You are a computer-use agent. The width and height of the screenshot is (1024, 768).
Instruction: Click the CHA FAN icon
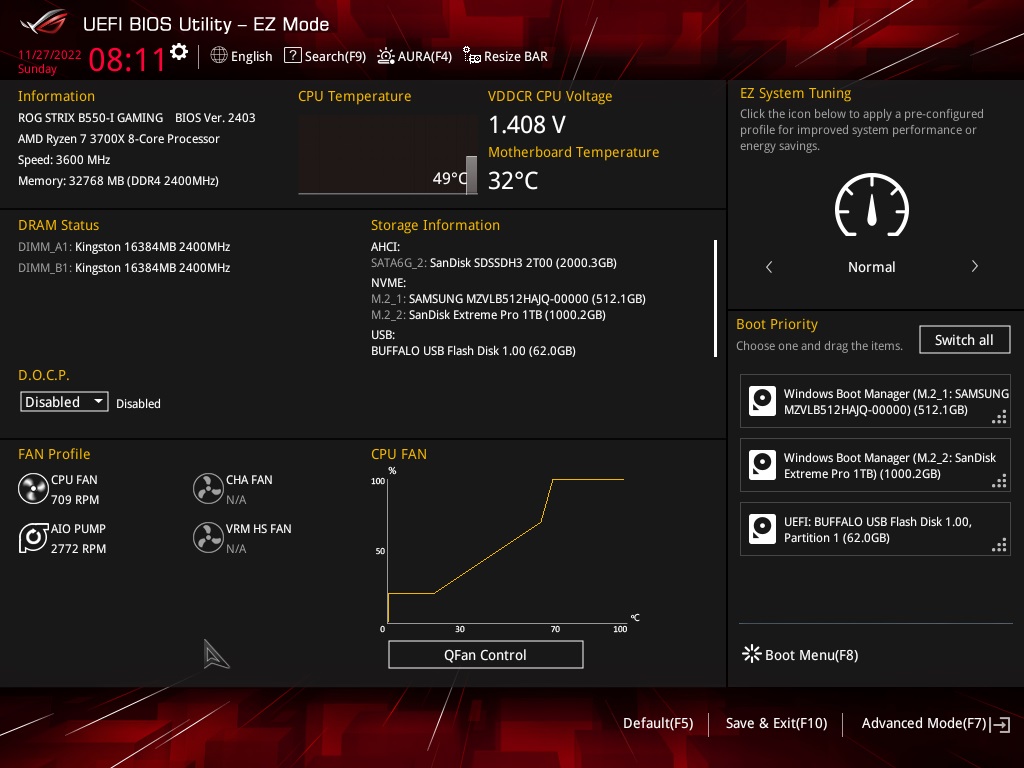pos(208,488)
